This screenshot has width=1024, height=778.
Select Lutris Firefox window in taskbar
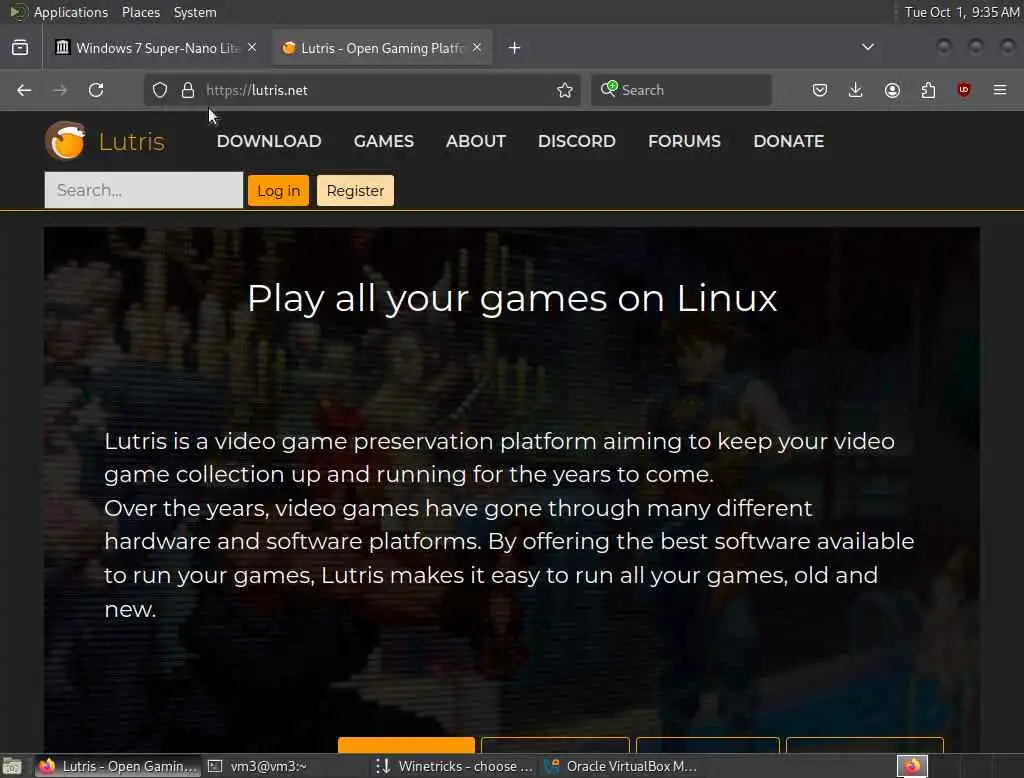coord(116,766)
